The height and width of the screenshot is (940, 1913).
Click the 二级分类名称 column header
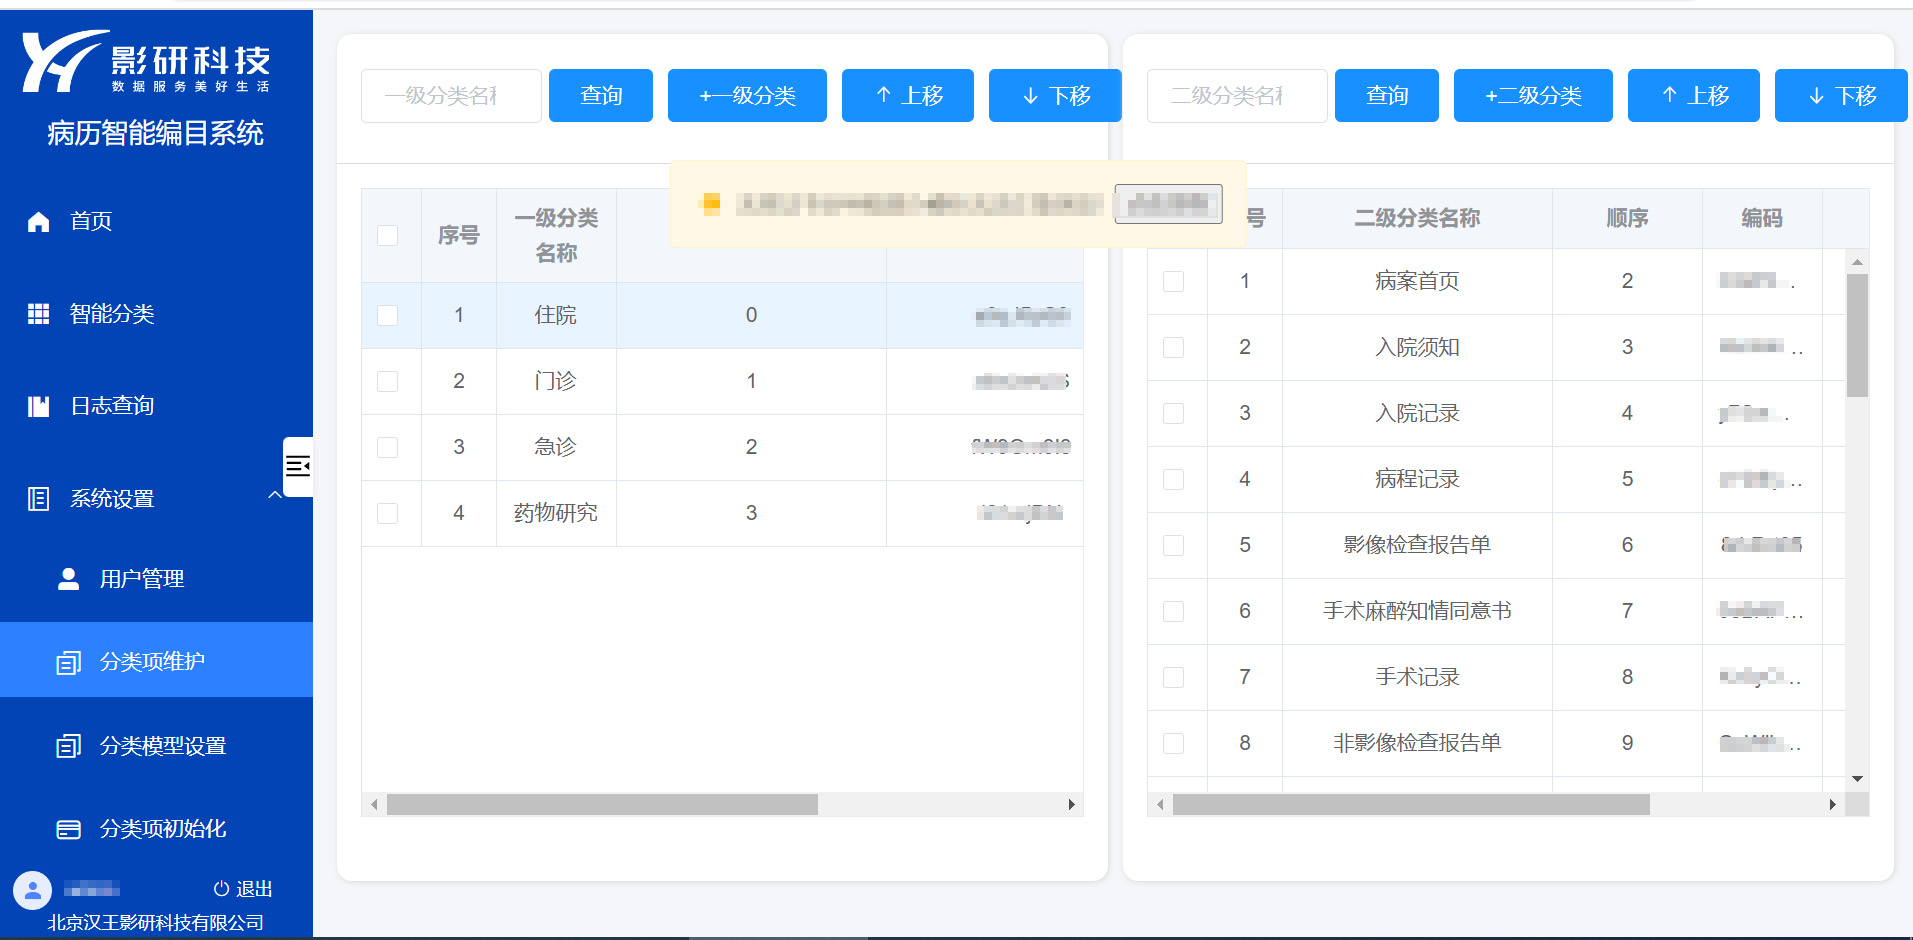pyautogui.click(x=1417, y=218)
